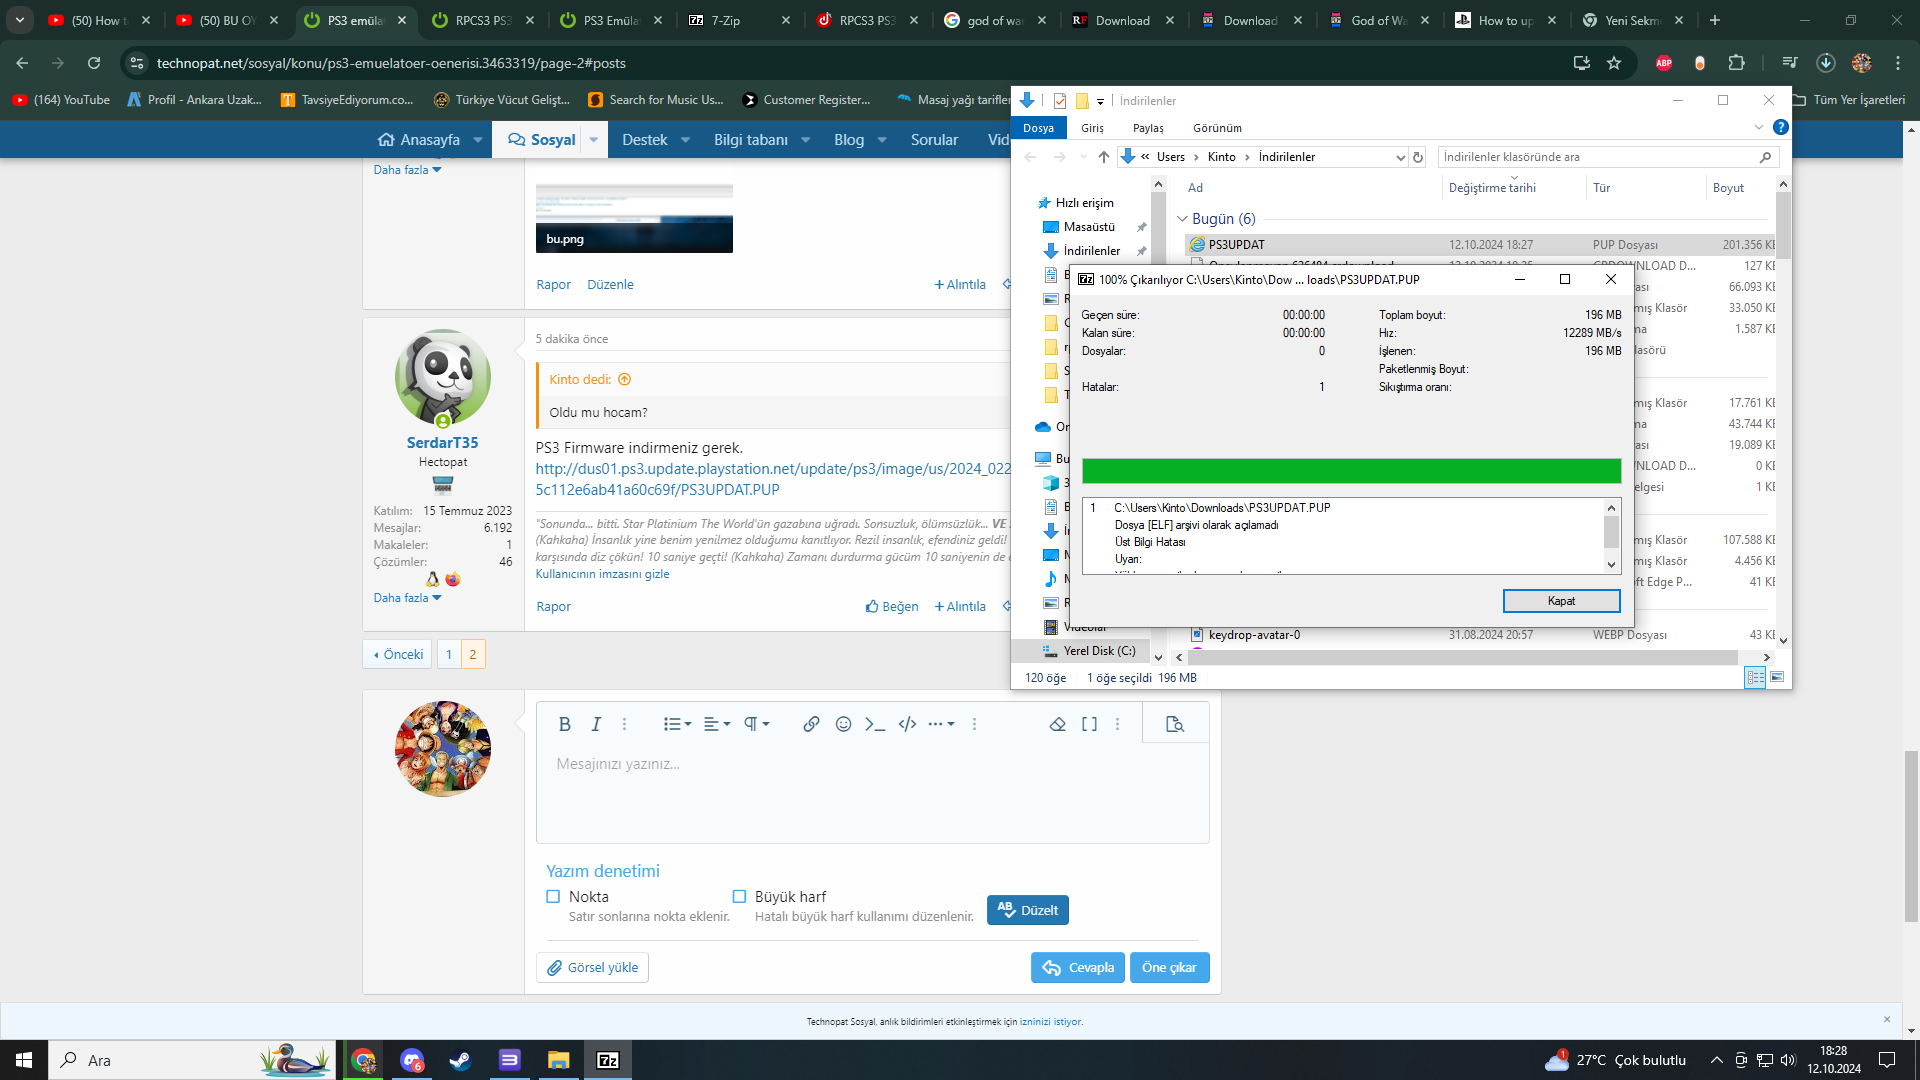Enable the Büyük harf checkbox
This screenshot has height=1080, width=1920.
point(739,897)
